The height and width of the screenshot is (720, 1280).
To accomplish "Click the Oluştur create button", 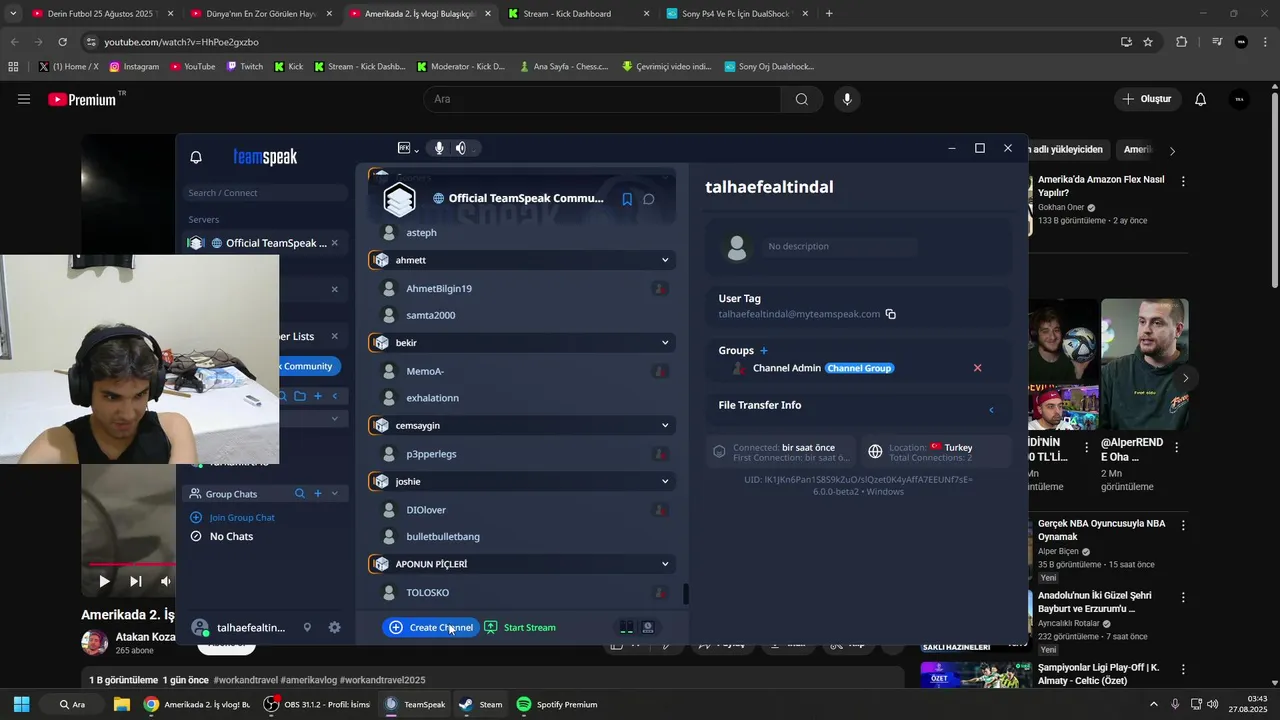I will [1148, 99].
